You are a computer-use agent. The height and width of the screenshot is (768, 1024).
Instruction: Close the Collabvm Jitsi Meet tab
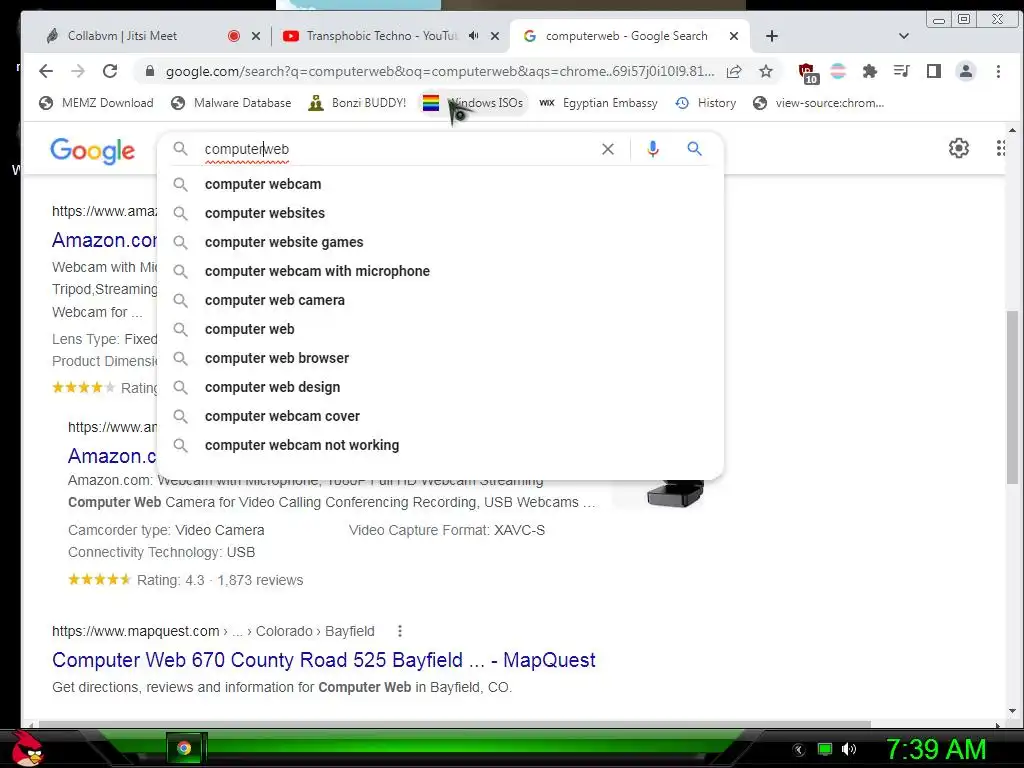[256, 36]
